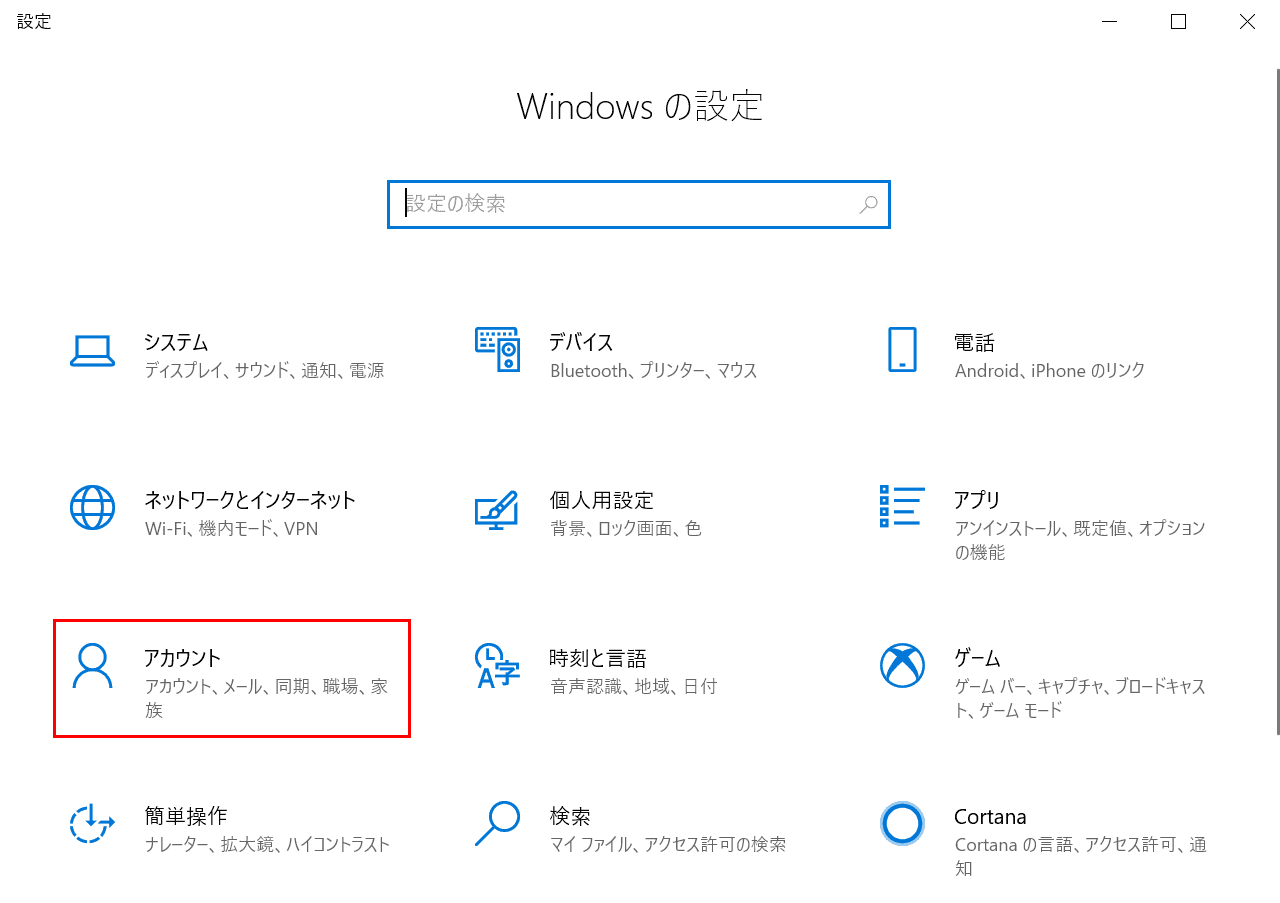Select the 電話 category title
1280x903 pixels.
(x=974, y=342)
